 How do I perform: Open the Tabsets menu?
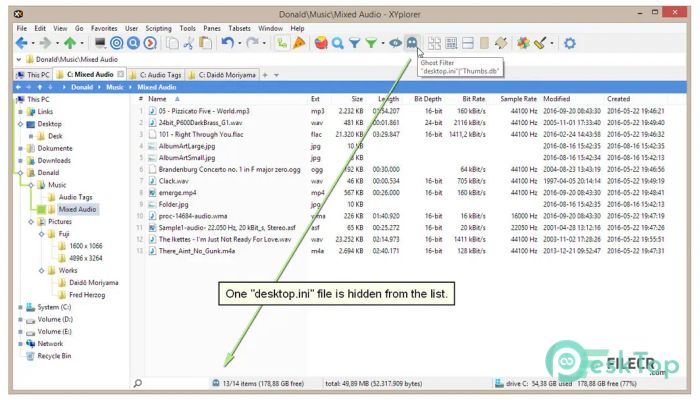(x=239, y=28)
